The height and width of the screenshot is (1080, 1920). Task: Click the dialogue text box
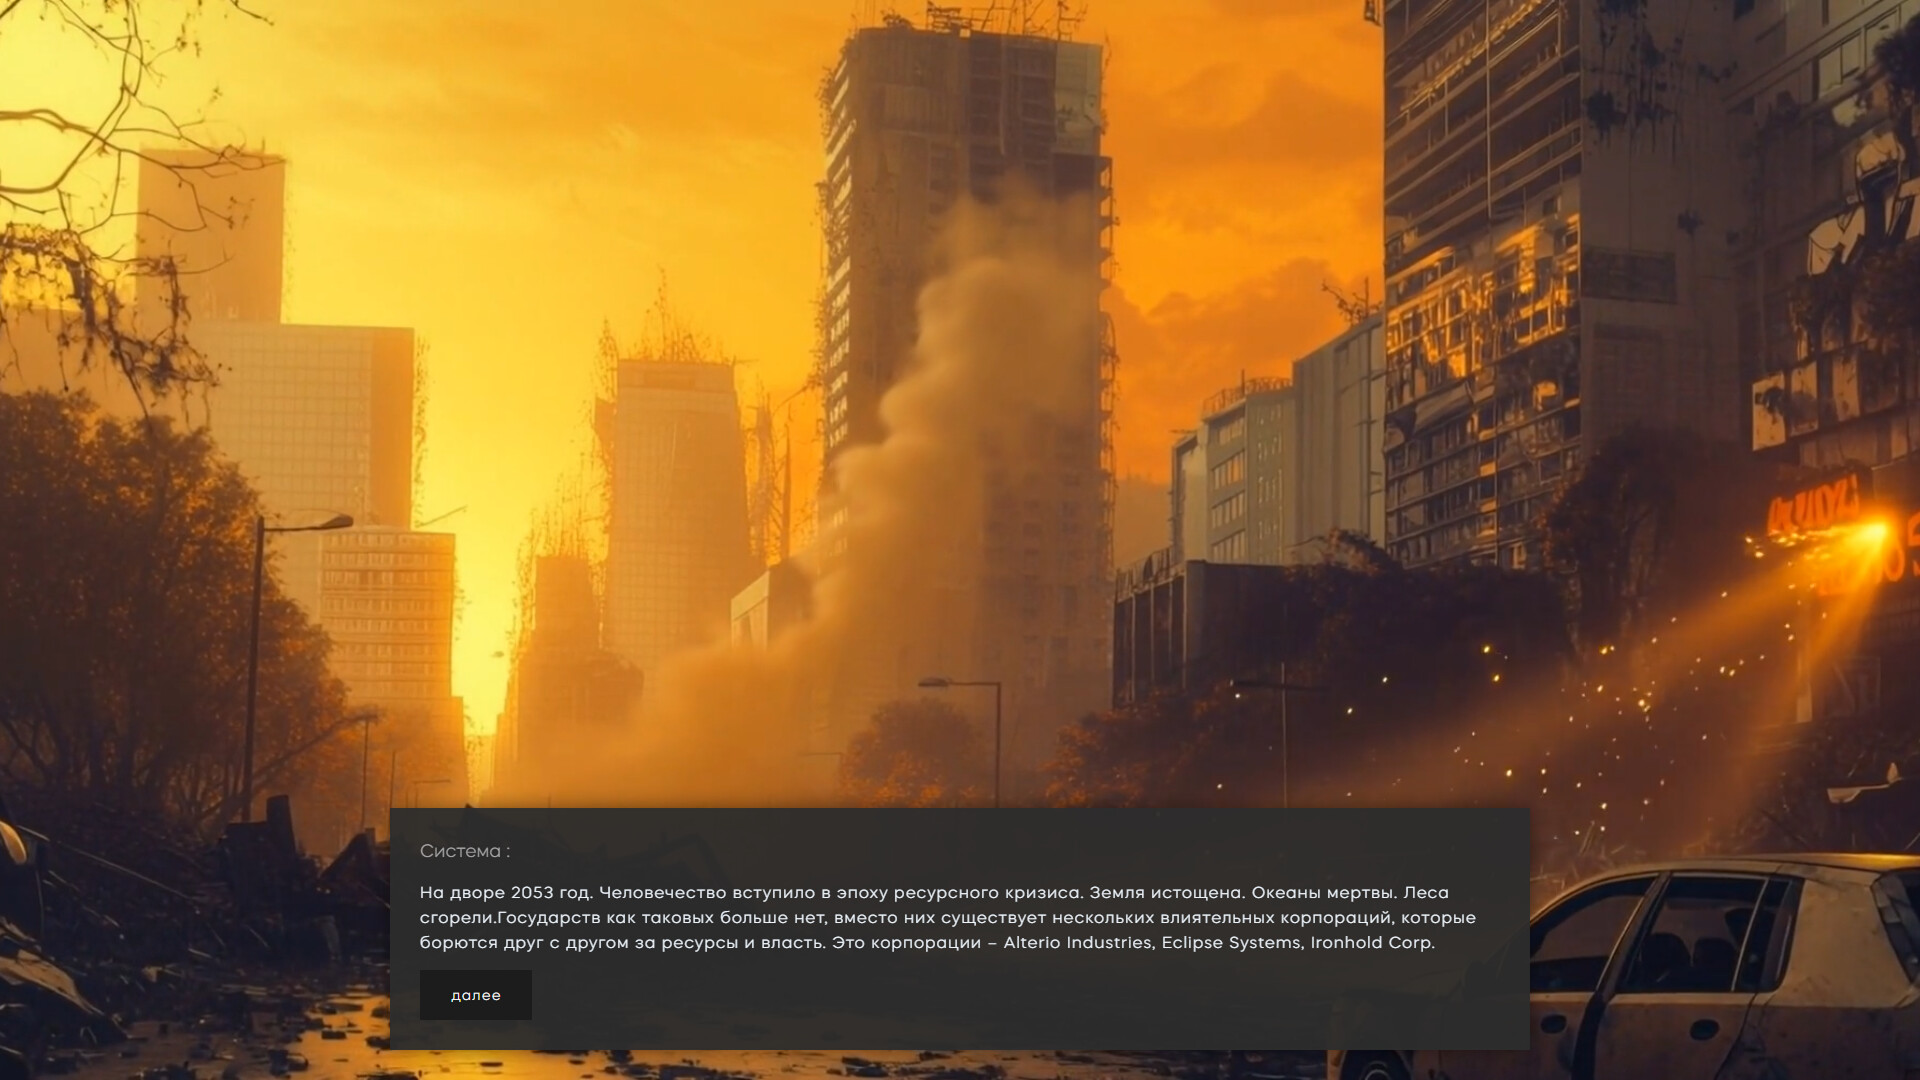950,915
